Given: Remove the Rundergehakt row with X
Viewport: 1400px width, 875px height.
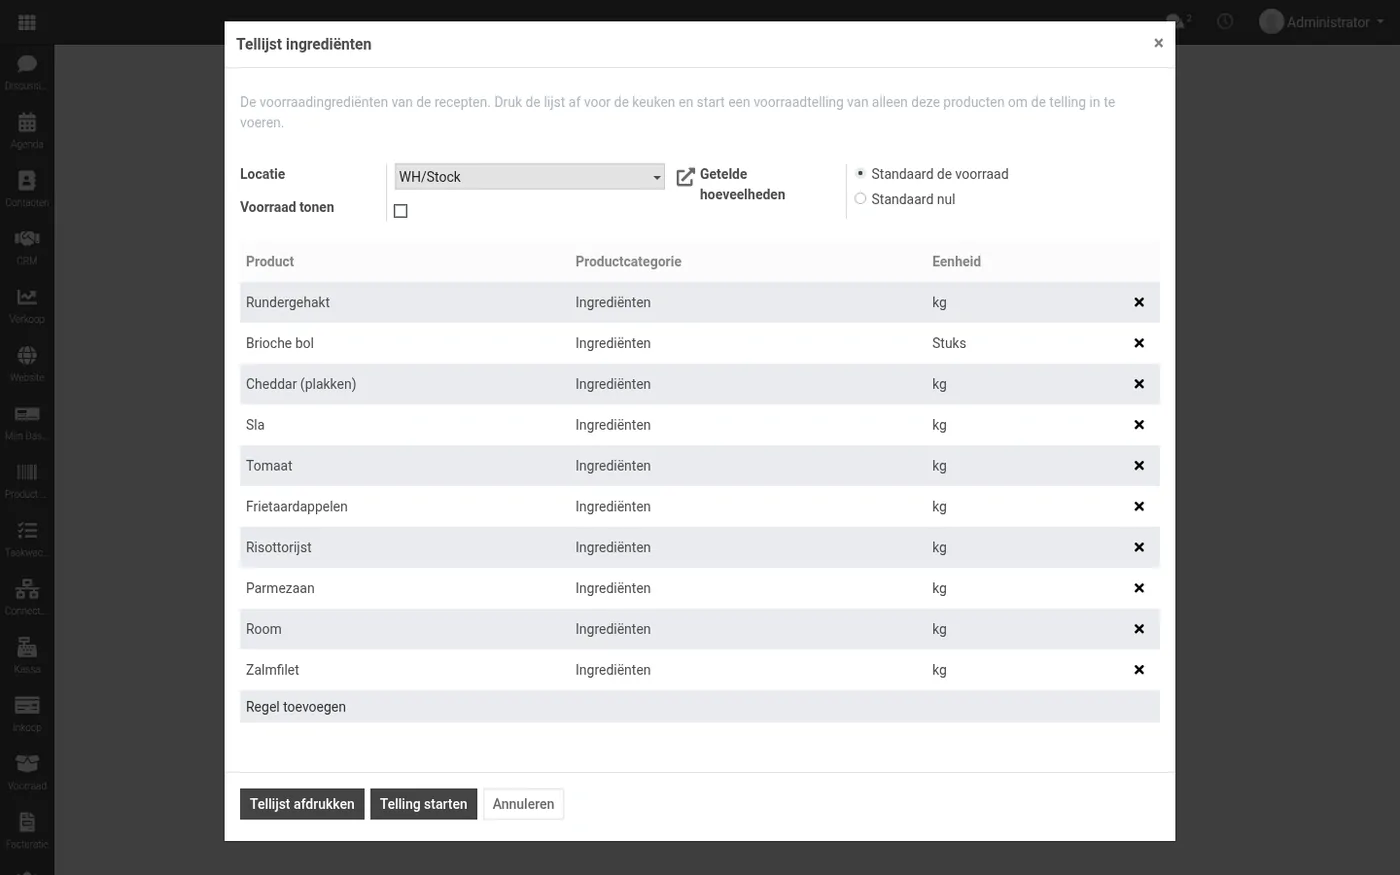Looking at the screenshot, I should point(1138,302).
